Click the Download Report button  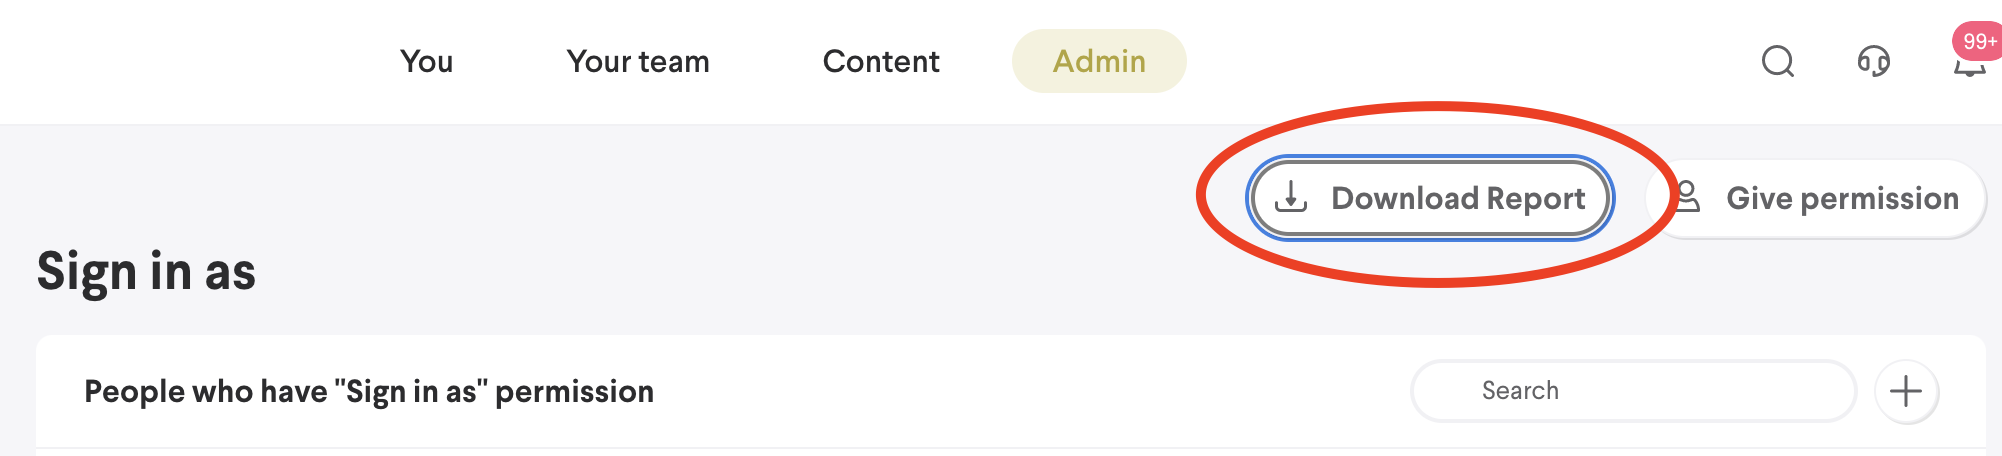click(1430, 198)
